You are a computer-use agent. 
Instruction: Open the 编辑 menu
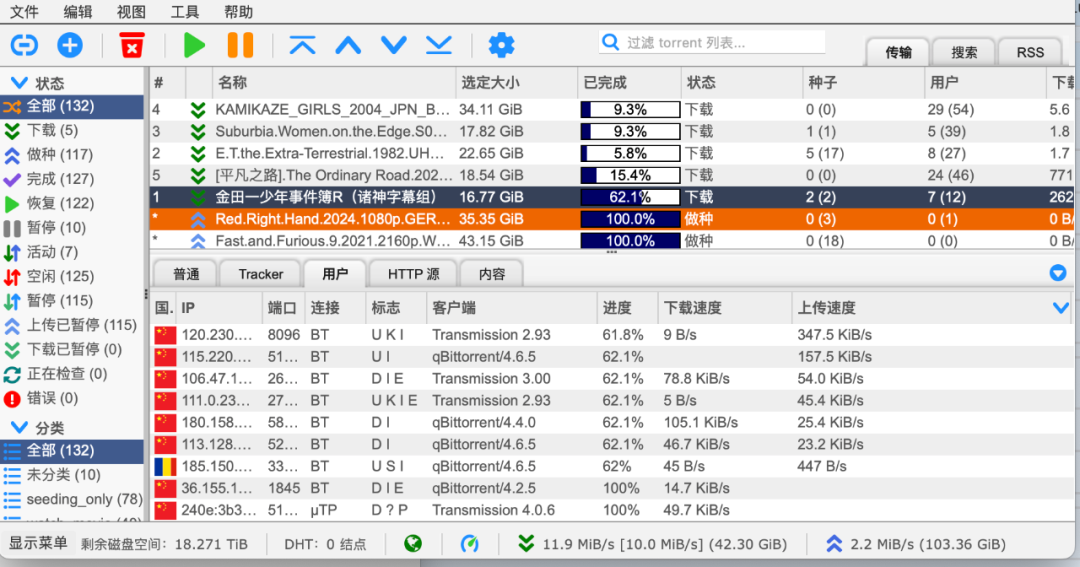point(78,12)
